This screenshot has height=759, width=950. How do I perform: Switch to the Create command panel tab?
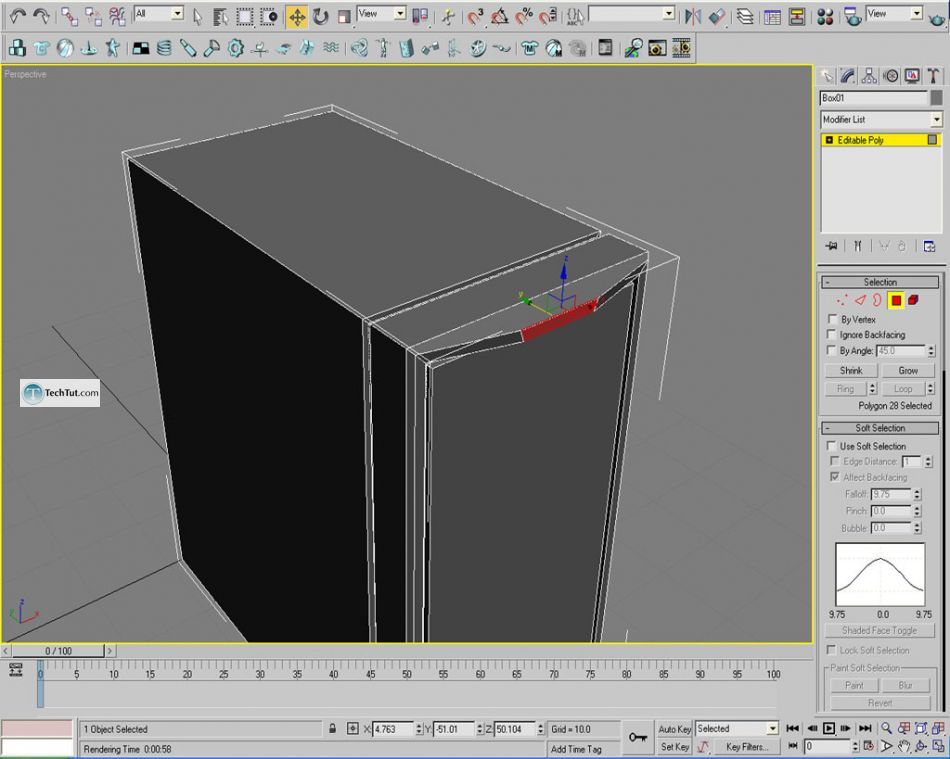(826, 76)
